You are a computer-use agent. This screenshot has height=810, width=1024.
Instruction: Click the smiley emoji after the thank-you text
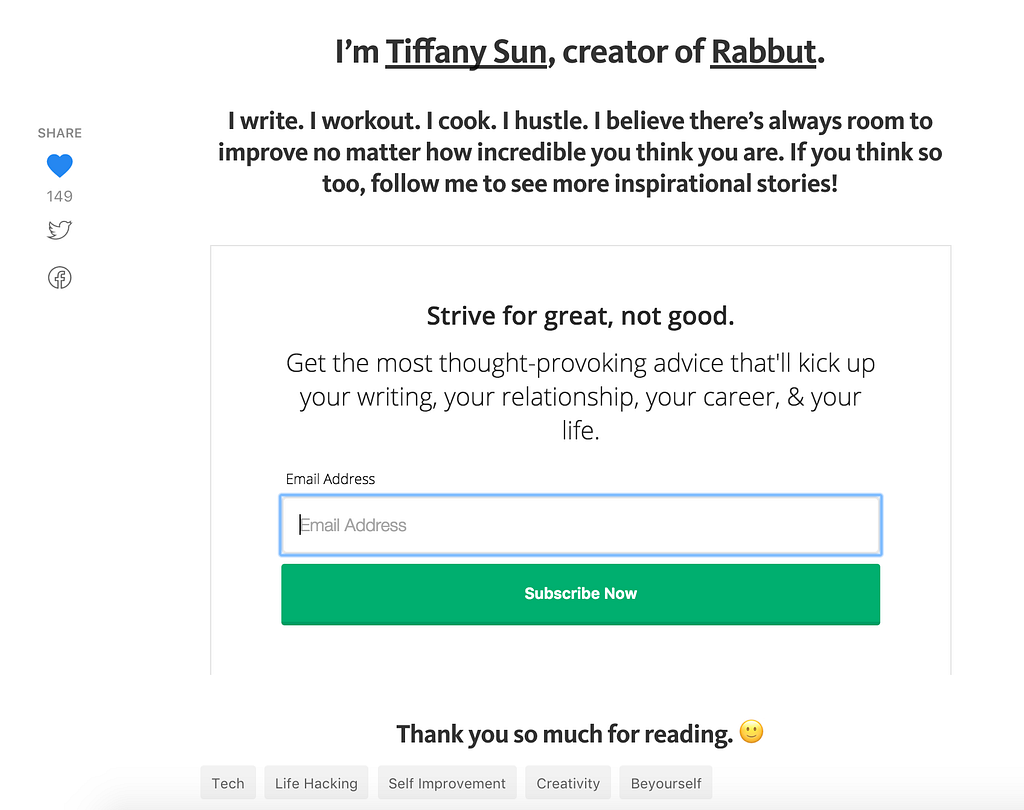(751, 732)
